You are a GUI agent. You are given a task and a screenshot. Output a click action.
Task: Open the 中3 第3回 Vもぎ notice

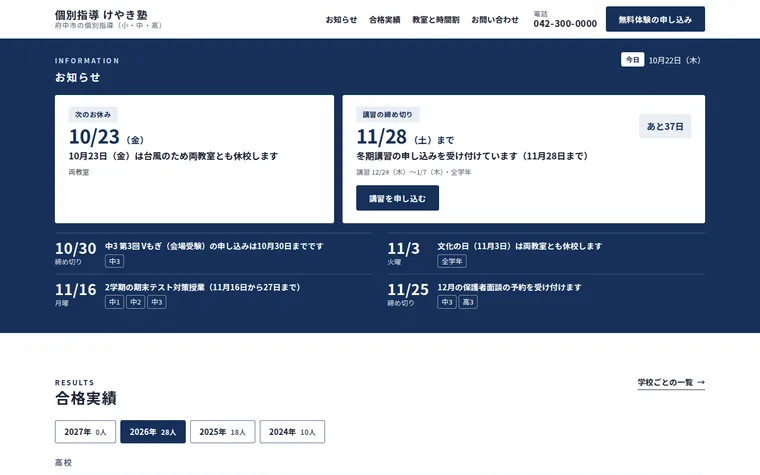point(214,246)
